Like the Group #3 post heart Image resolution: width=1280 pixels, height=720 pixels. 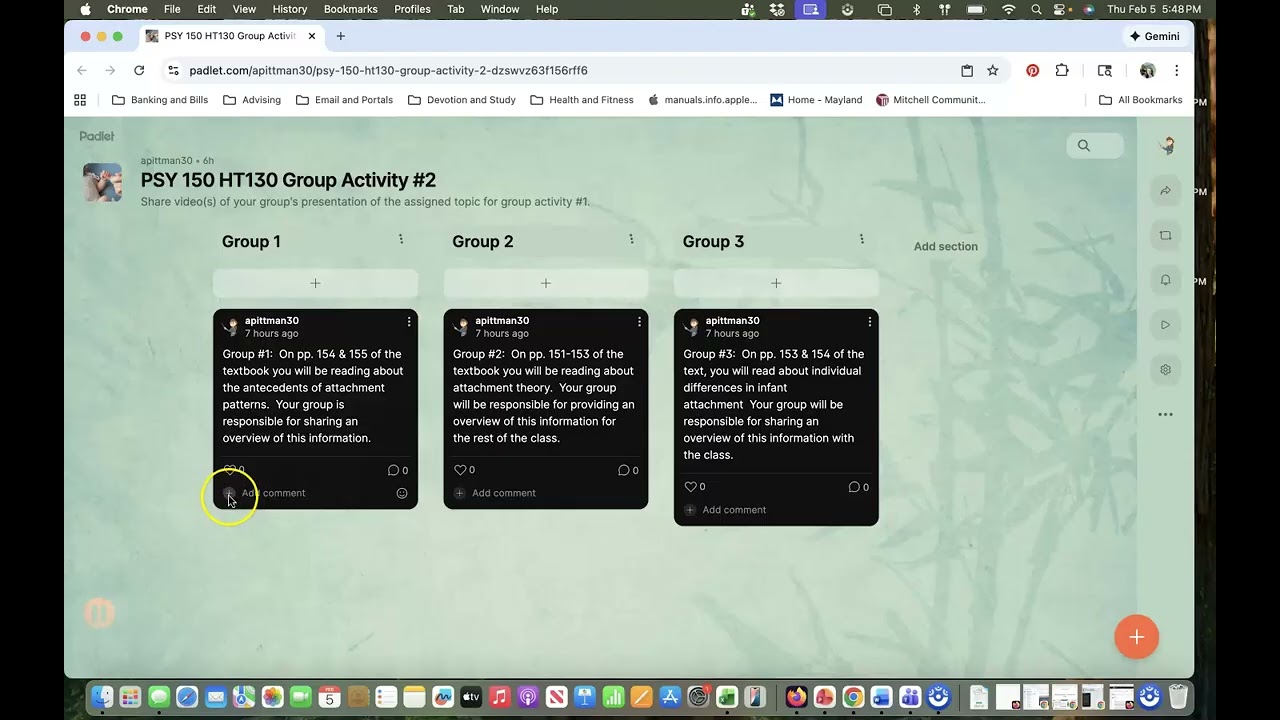[x=690, y=487]
